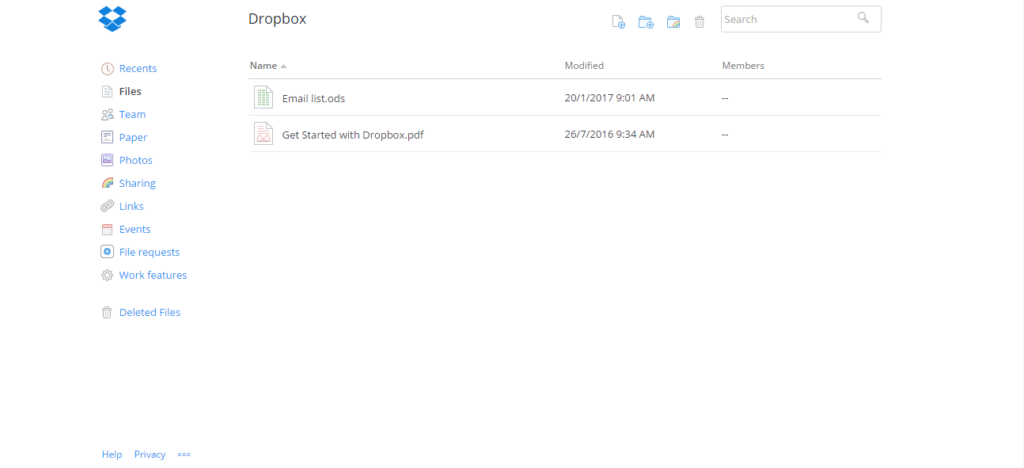Open the Help link in the footer
Viewport: 1024px width, 468px height.
click(x=112, y=454)
